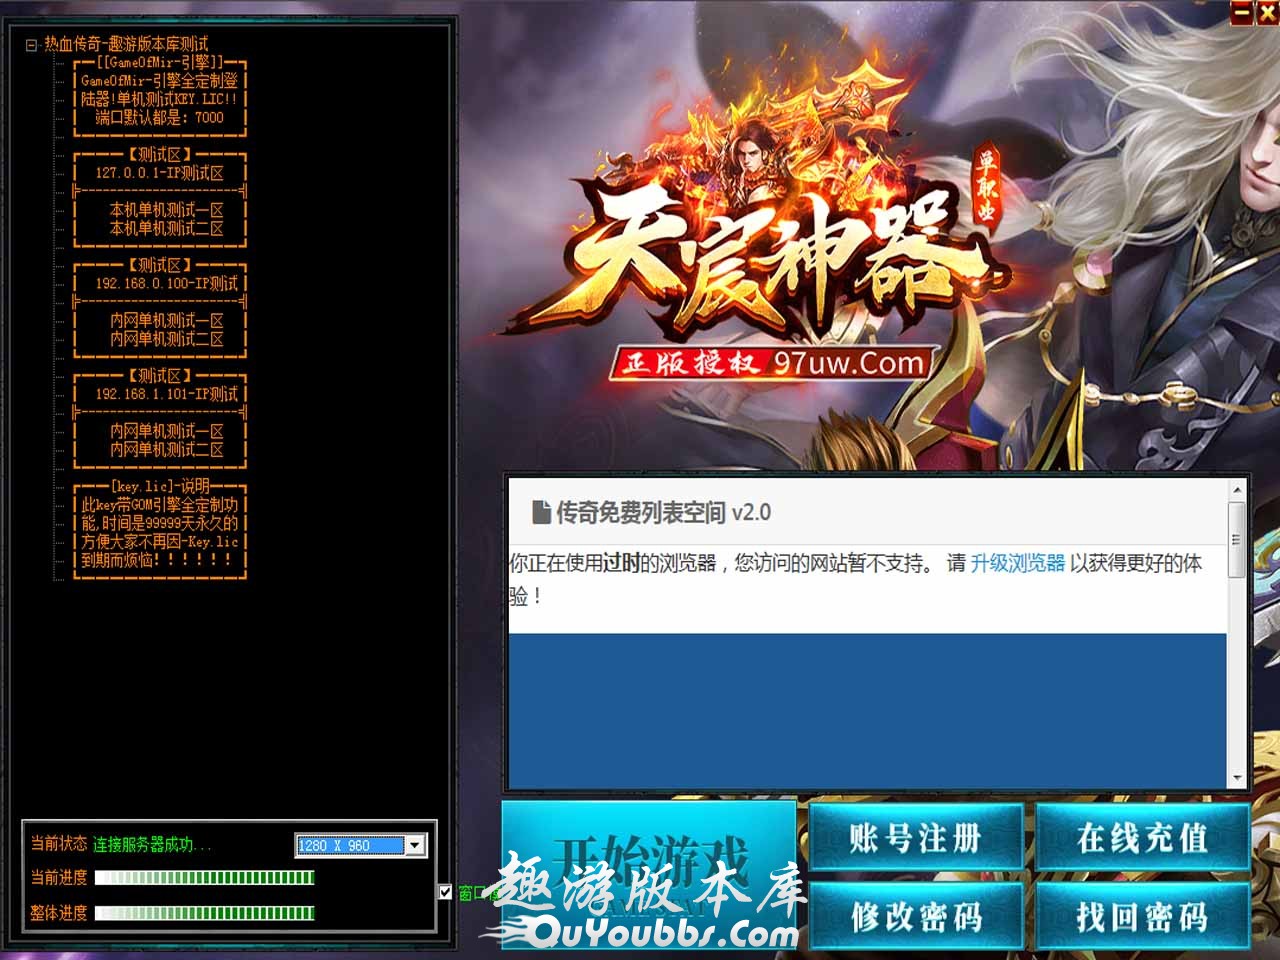The height and width of the screenshot is (960, 1280).
Task: Click the browser panel scrollbar thumb
Action: (1237, 540)
